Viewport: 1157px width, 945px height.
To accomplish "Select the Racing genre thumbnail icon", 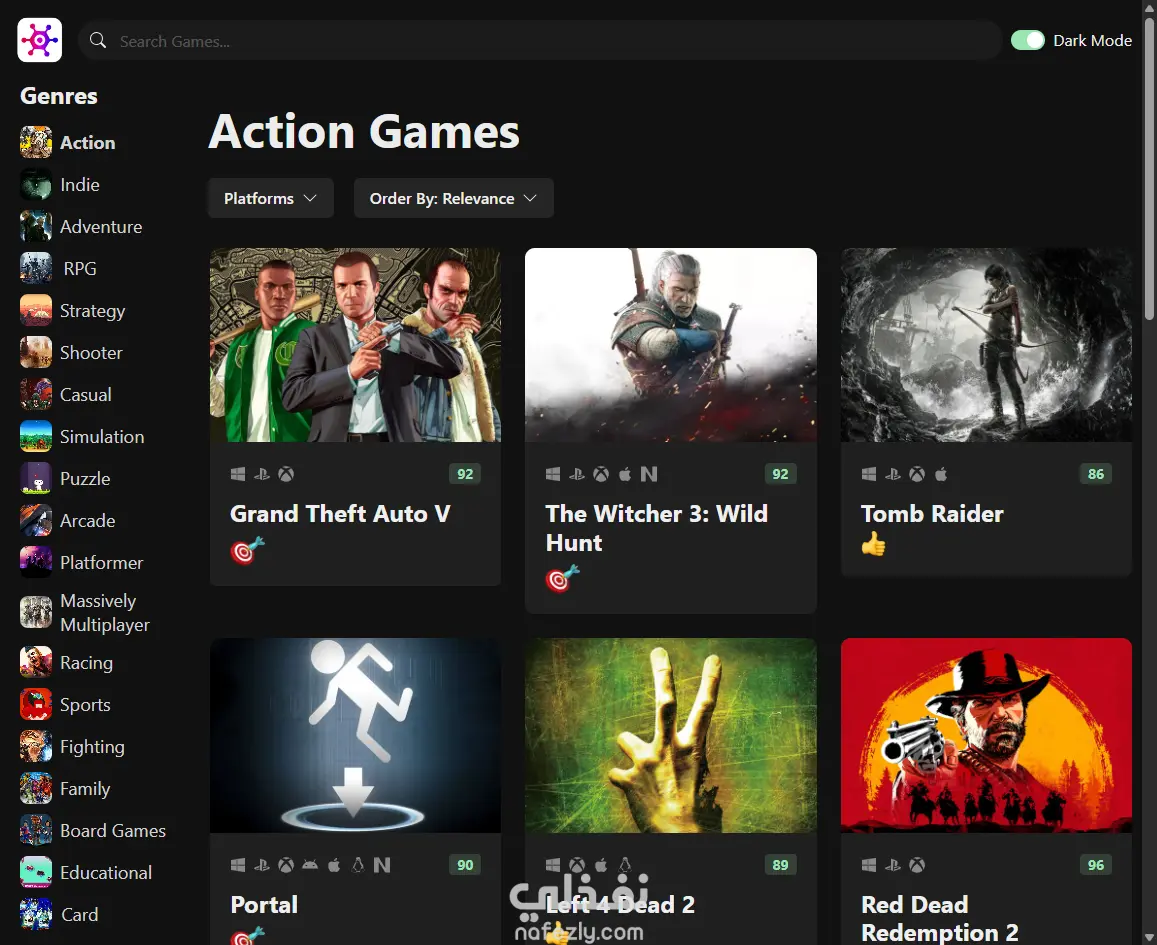I will 35,662.
